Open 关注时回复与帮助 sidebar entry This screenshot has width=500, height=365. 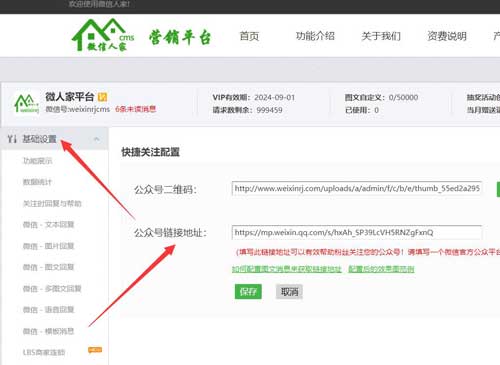52,203
